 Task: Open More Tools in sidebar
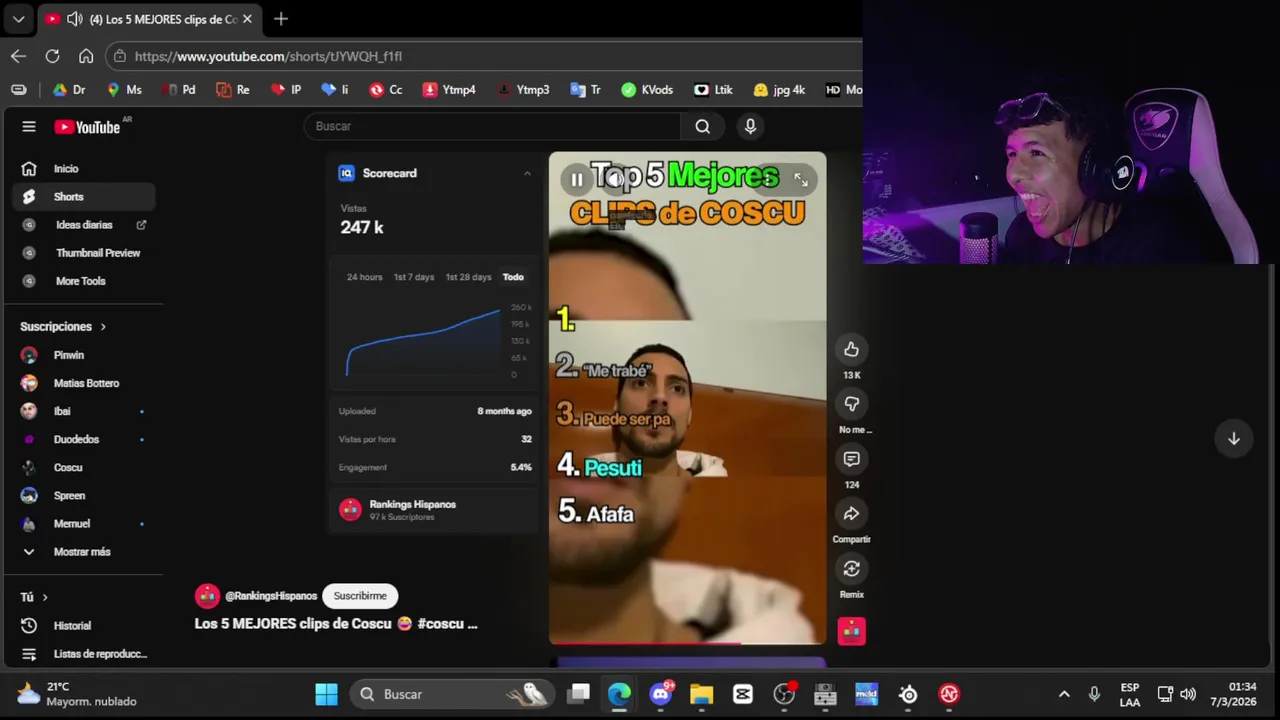[84, 281]
